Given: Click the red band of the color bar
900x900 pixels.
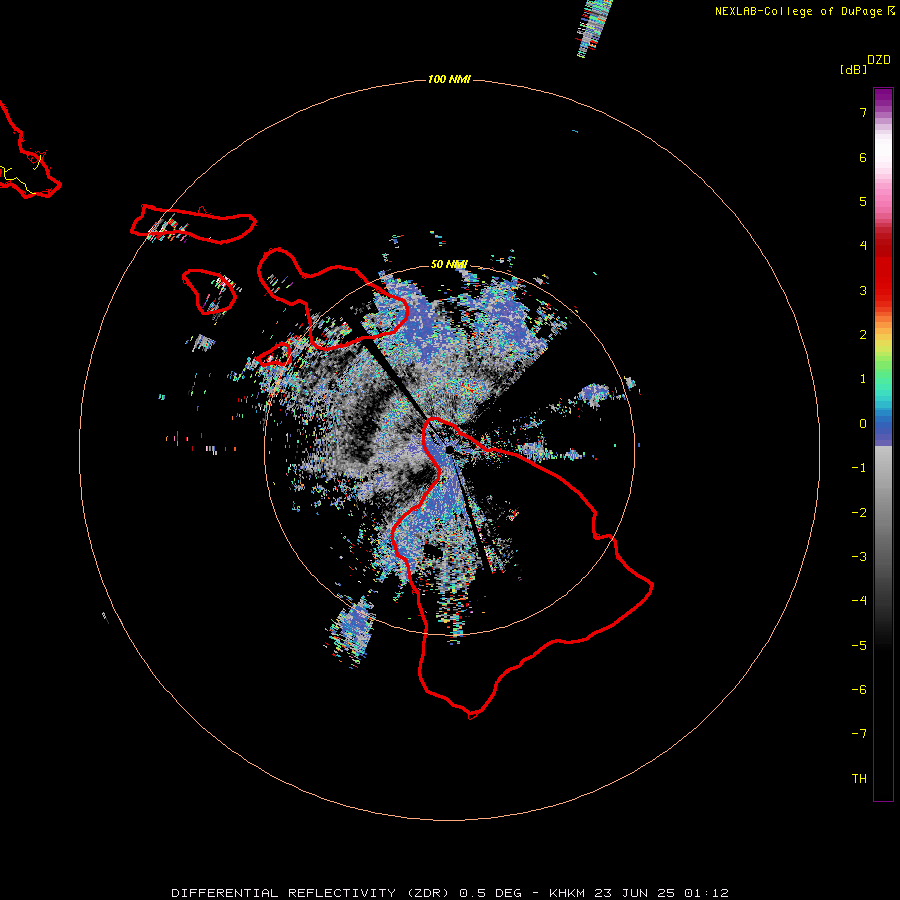Looking at the screenshot, I should tap(883, 264).
